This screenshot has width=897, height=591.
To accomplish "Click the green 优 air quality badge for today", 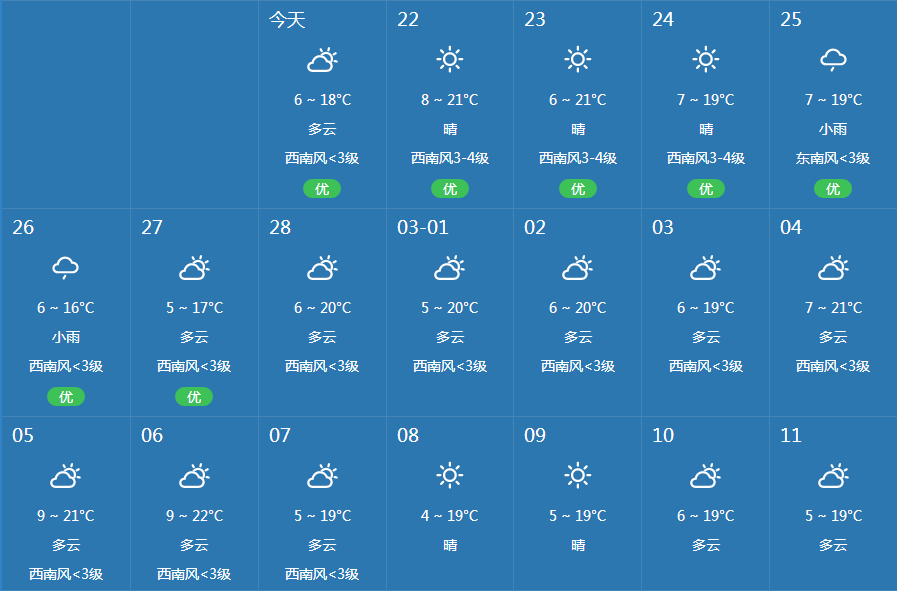I will tap(322, 189).
